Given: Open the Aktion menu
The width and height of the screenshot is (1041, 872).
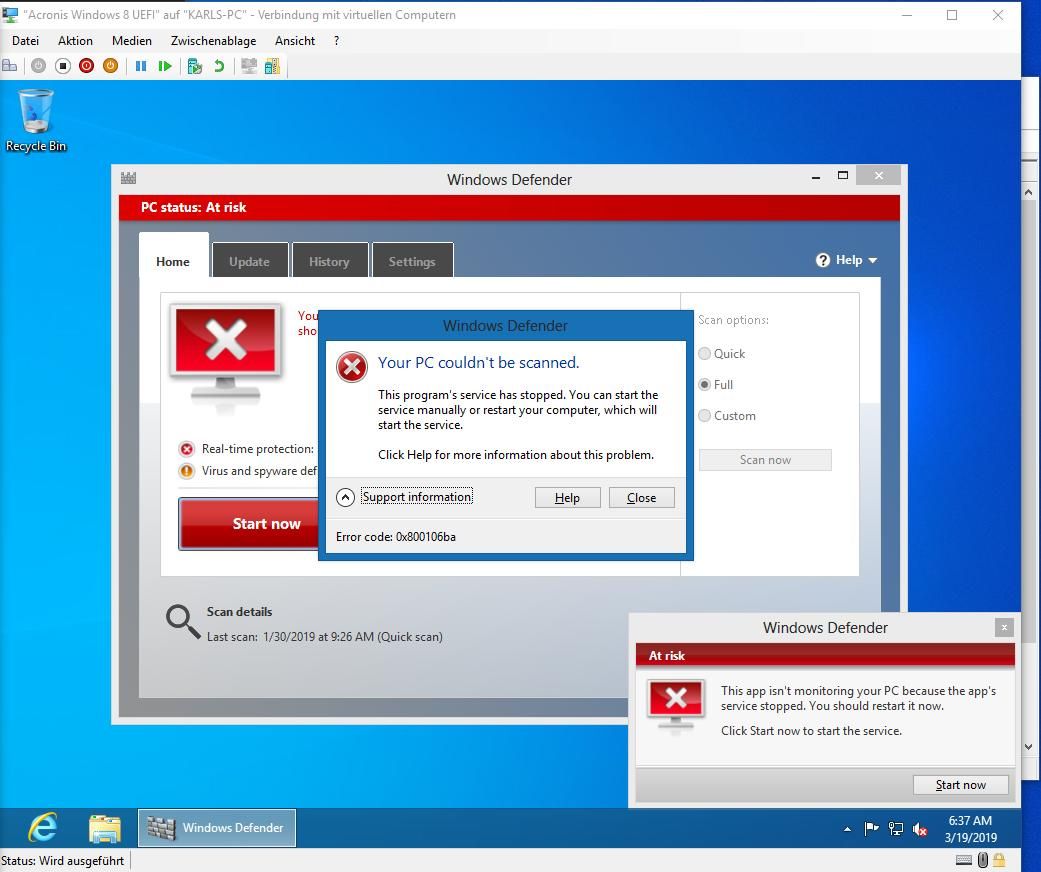Looking at the screenshot, I should [x=75, y=41].
